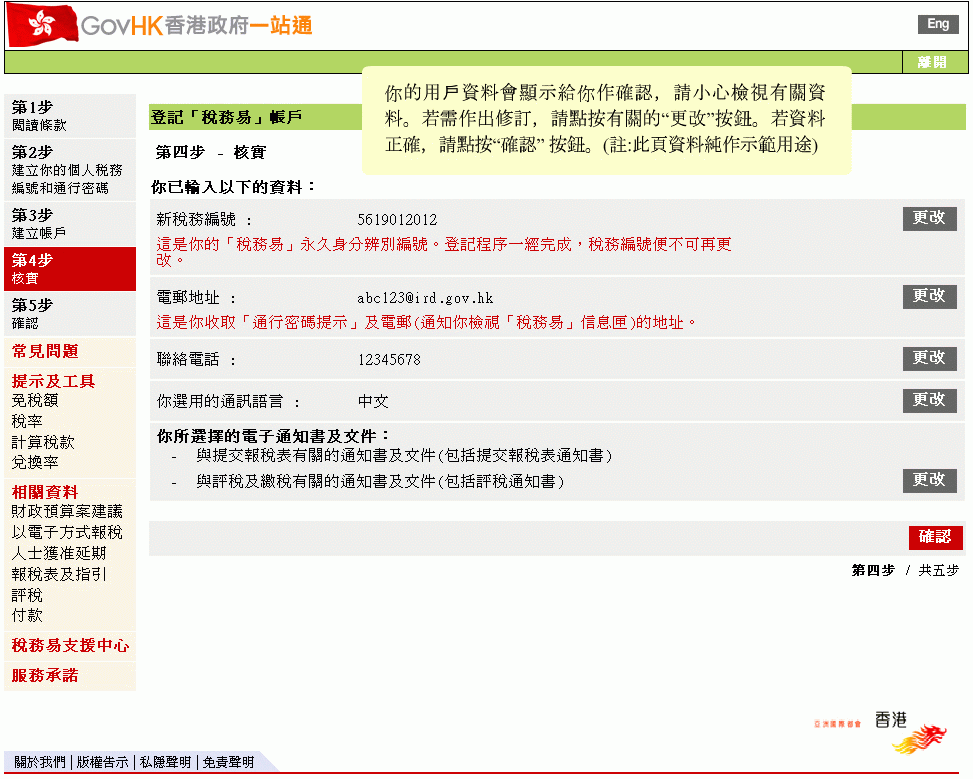973x779 pixels.
Task: Select 第3步 建立帳戶 step in sidebar
Action: pyautogui.click(x=40, y=224)
